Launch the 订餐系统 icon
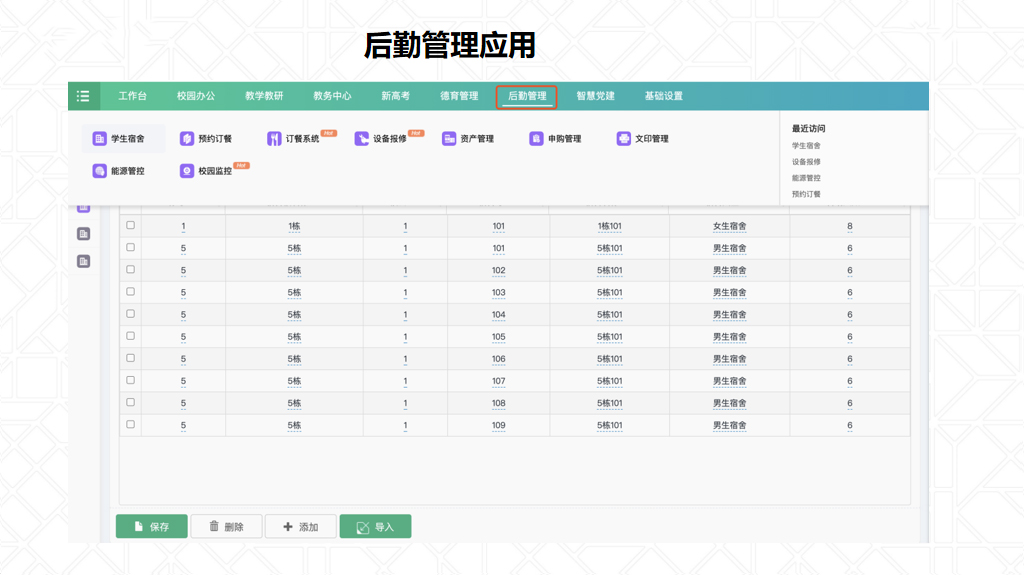This screenshot has width=1024, height=575. pos(274,139)
